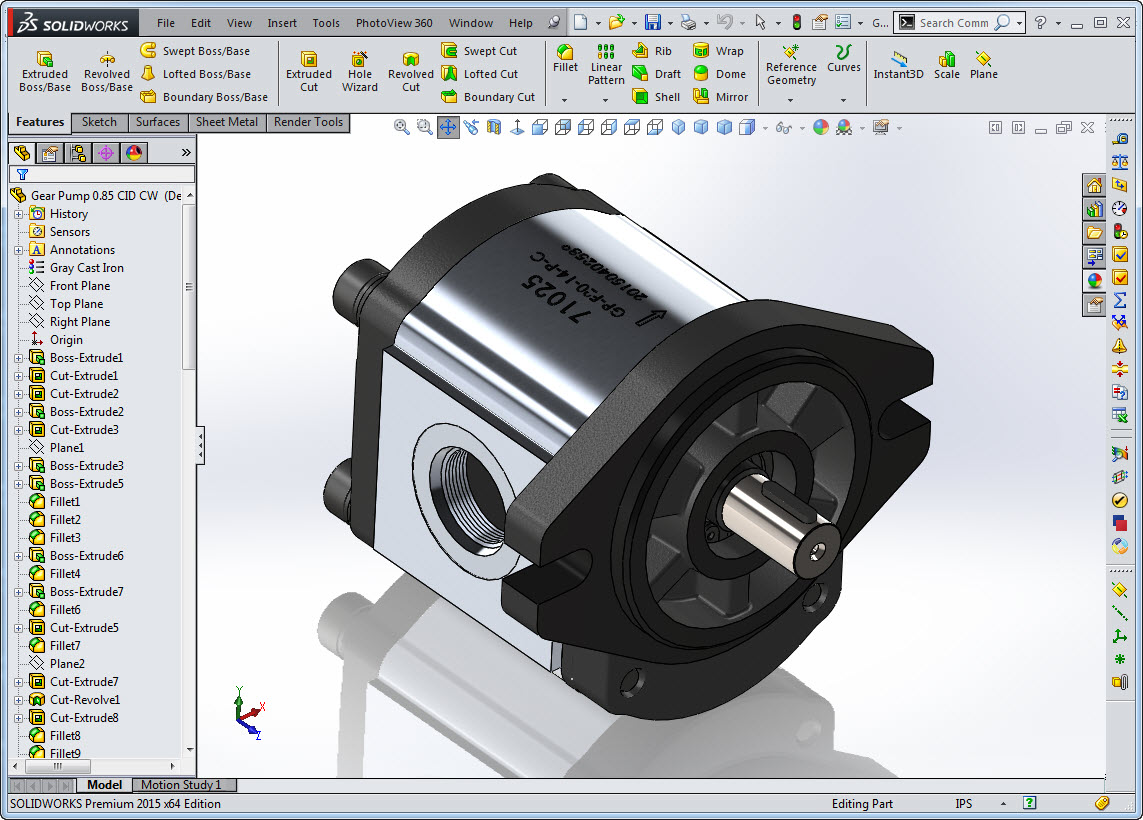1143x820 pixels.
Task: Activate the Extruded Cut tool
Action: click(308, 71)
